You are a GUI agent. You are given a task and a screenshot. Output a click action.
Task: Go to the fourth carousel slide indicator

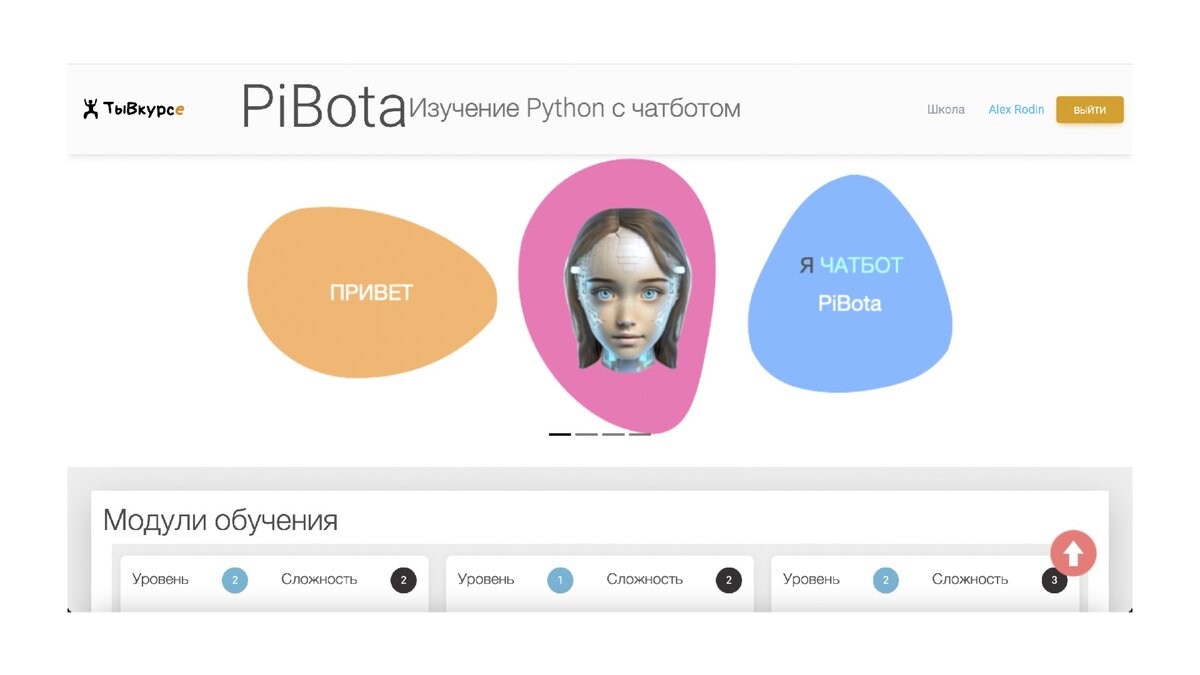coord(640,434)
